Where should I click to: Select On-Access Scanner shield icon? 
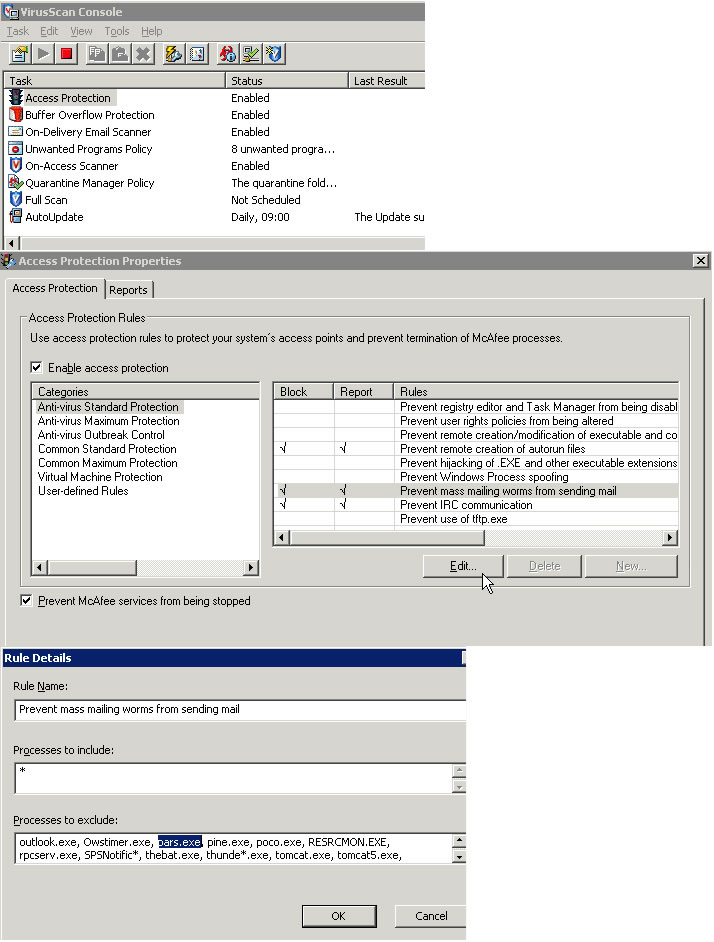pyautogui.click(x=16, y=165)
